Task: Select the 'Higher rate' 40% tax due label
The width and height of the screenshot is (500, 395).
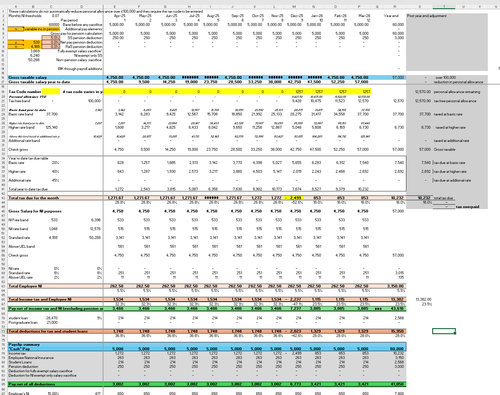Action: click(x=17, y=171)
